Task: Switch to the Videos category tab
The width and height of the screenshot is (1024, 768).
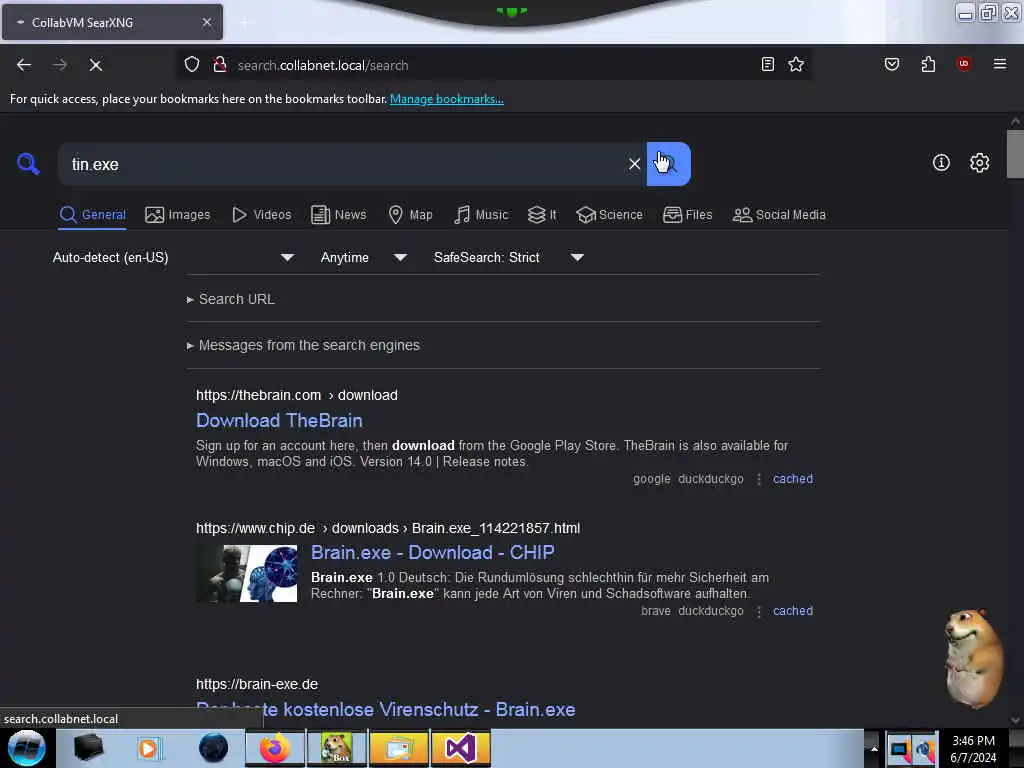Action: click(261, 215)
